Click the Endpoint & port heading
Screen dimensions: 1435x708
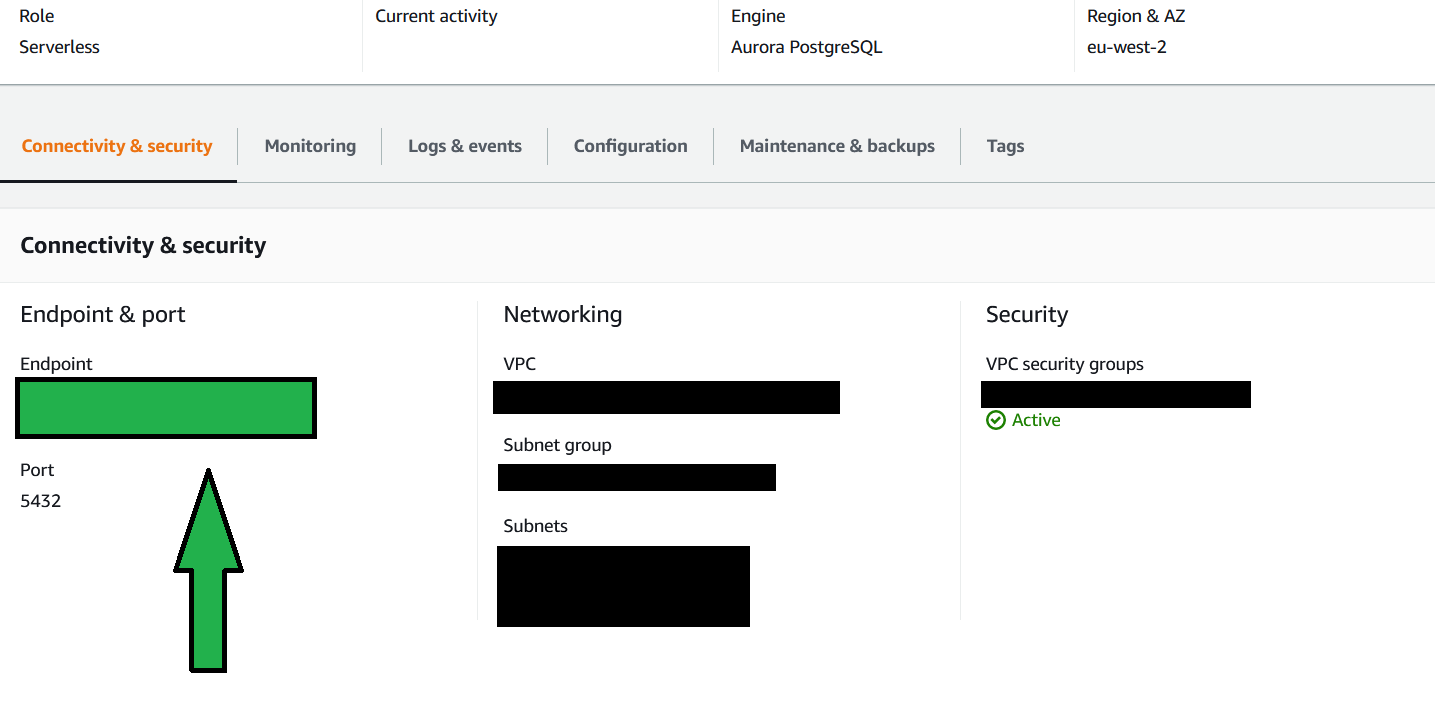point(103,314)
